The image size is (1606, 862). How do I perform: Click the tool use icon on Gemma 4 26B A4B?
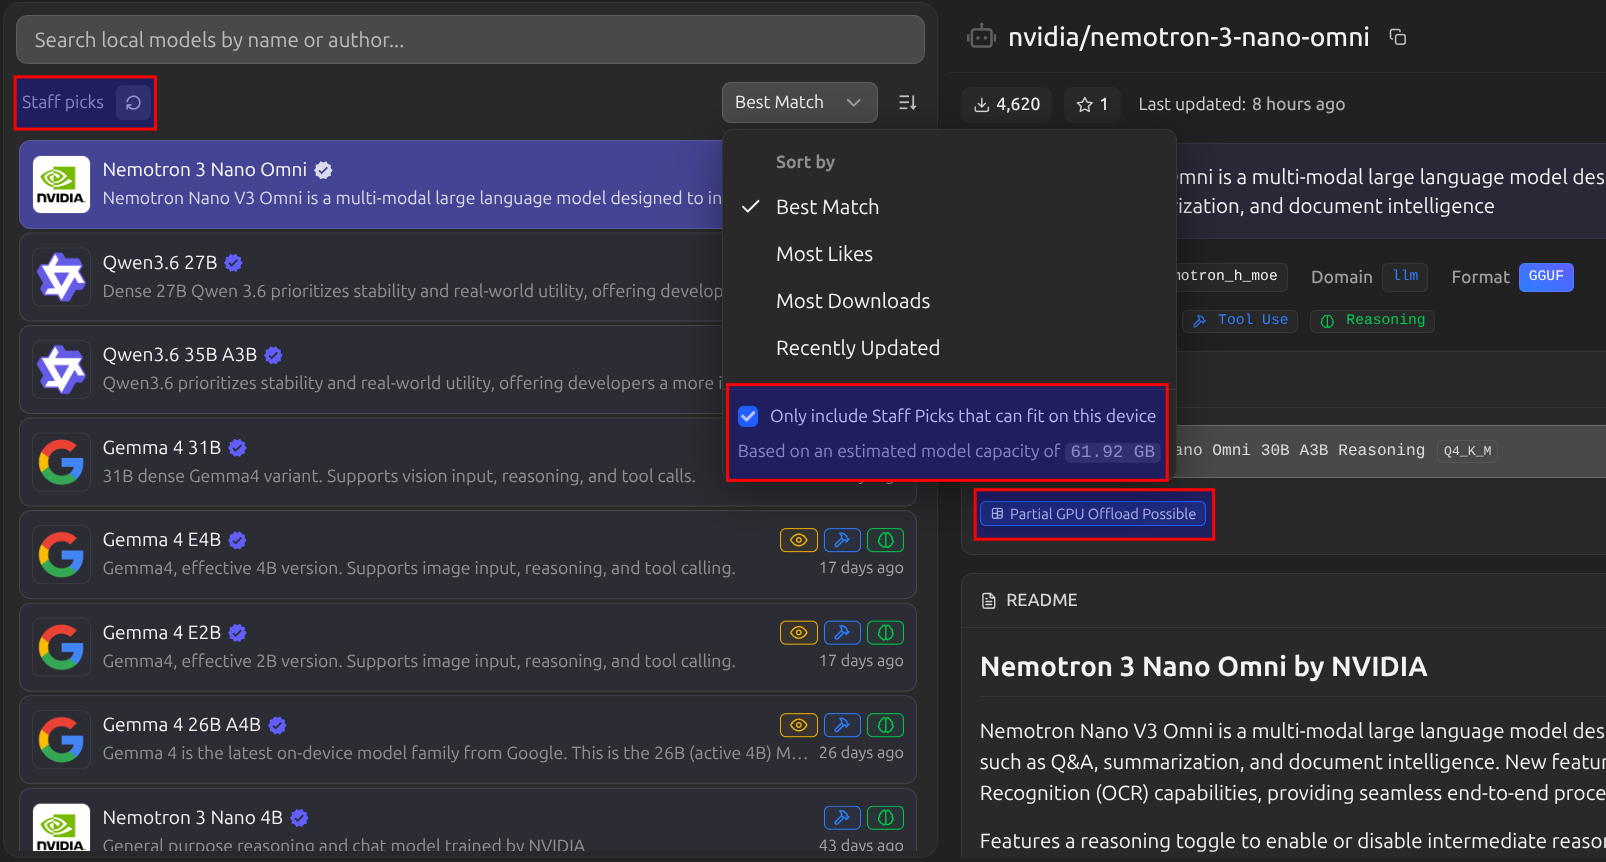point(842,725)
